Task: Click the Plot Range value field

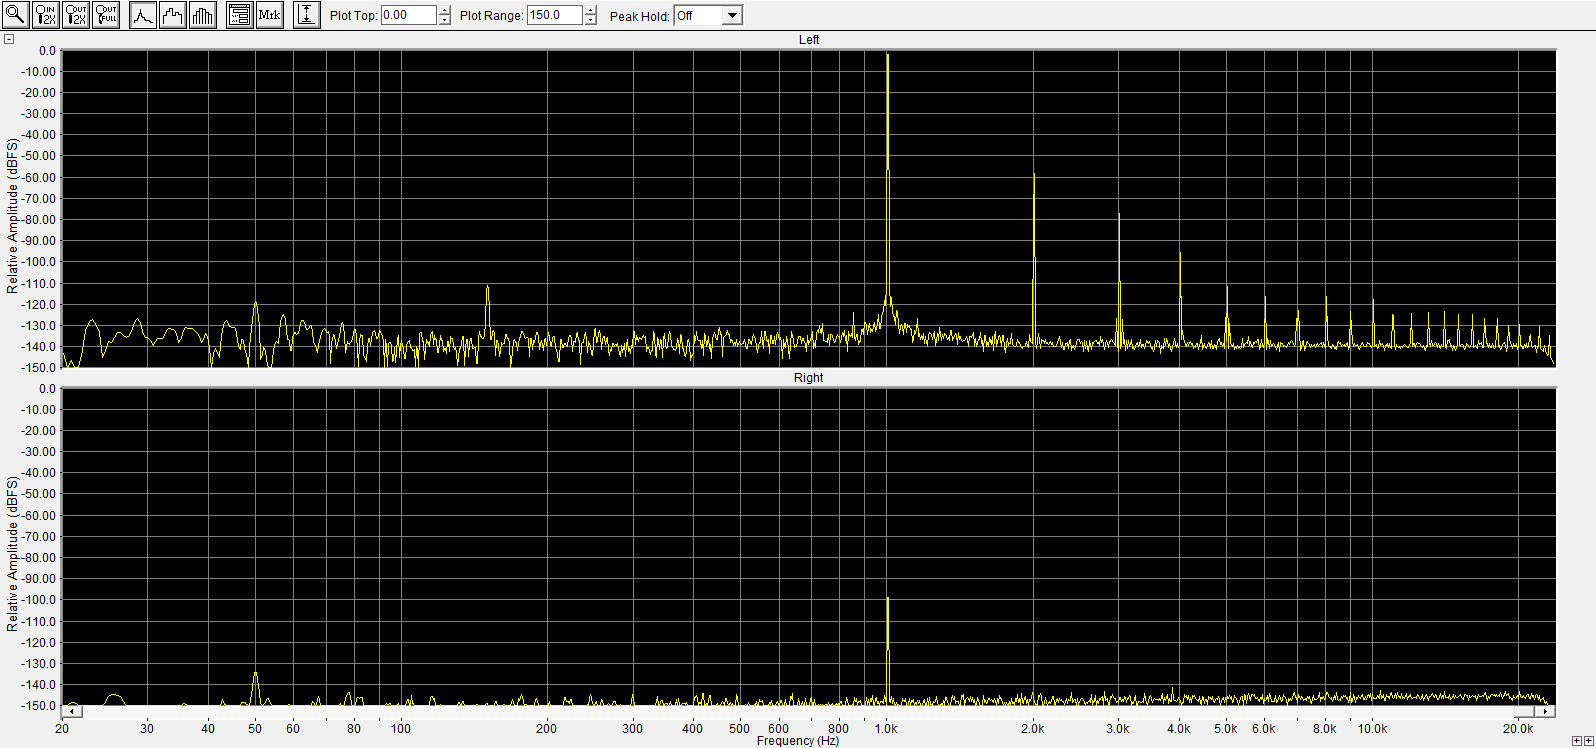Action: click(x=555, y=15)
